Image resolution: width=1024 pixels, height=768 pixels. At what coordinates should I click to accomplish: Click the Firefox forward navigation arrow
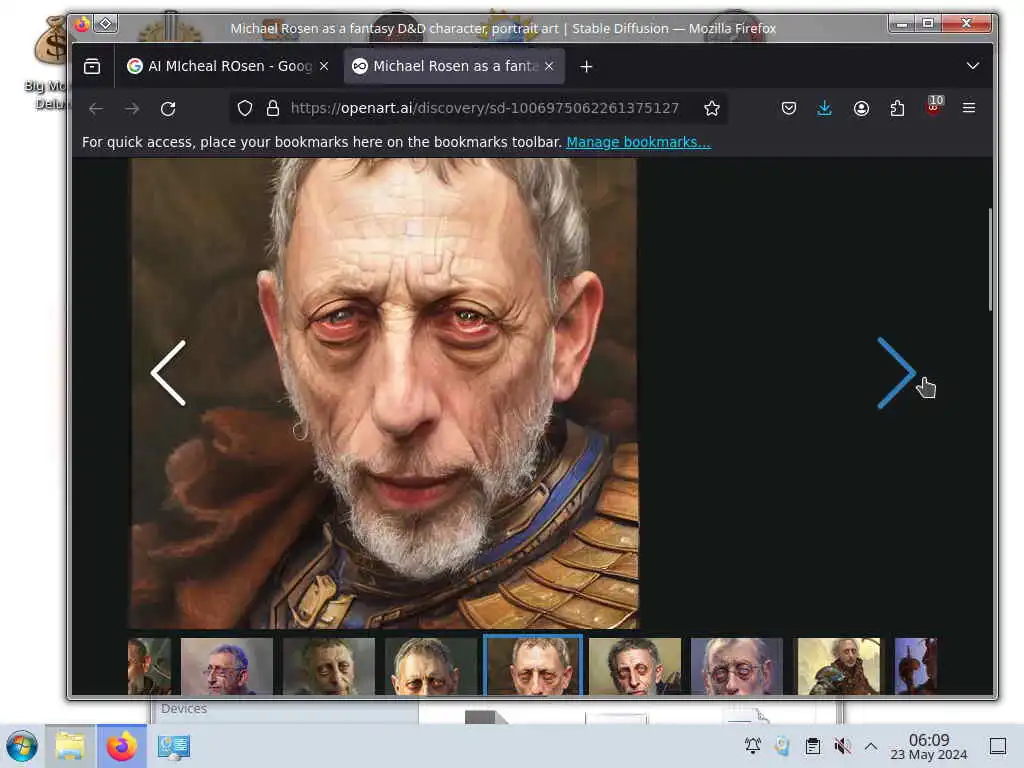132,109
